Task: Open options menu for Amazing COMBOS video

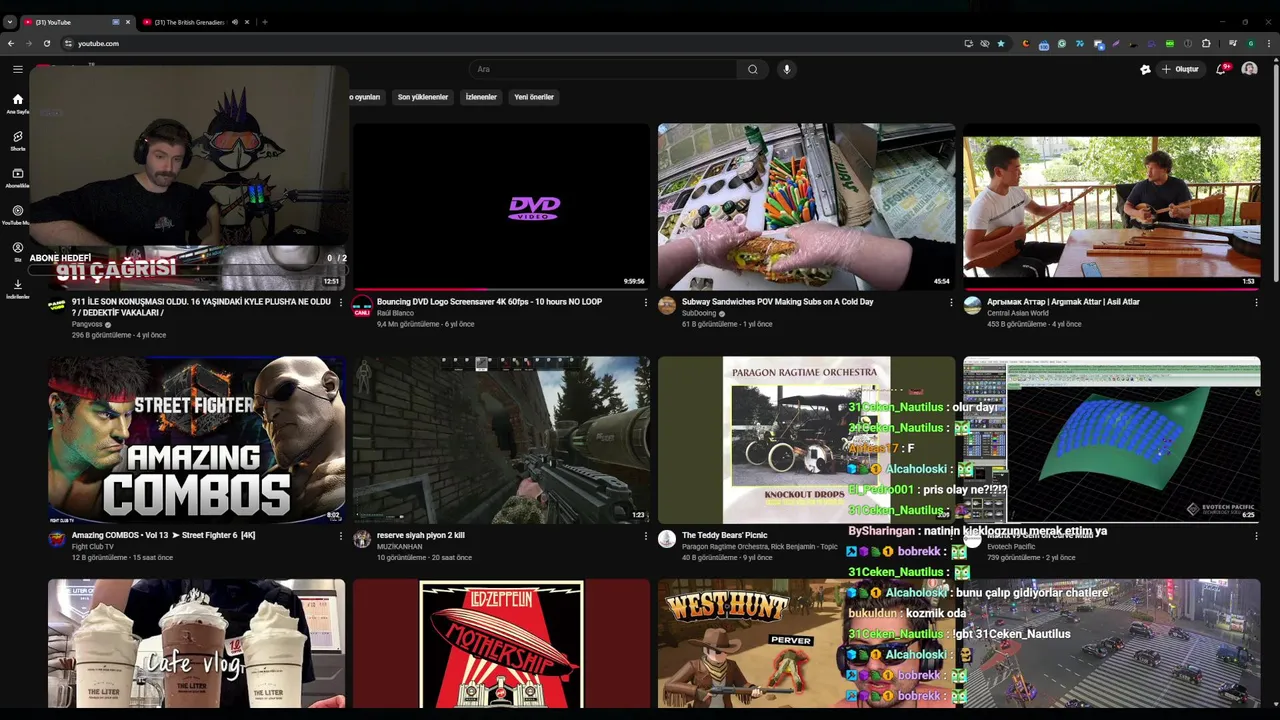Action: point(340,535)
